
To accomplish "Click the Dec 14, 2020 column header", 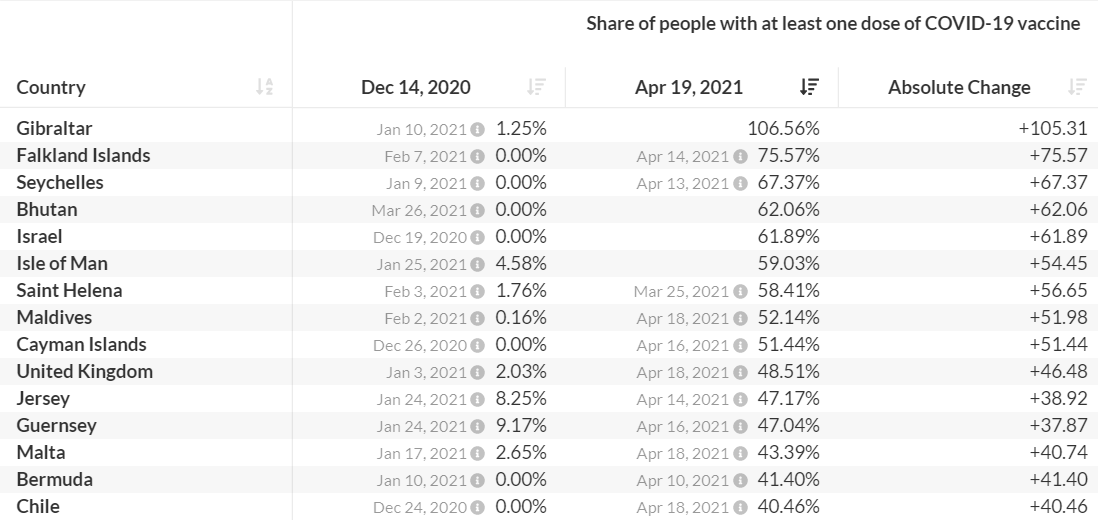I will pyautogui.click(x=416, y=87).
